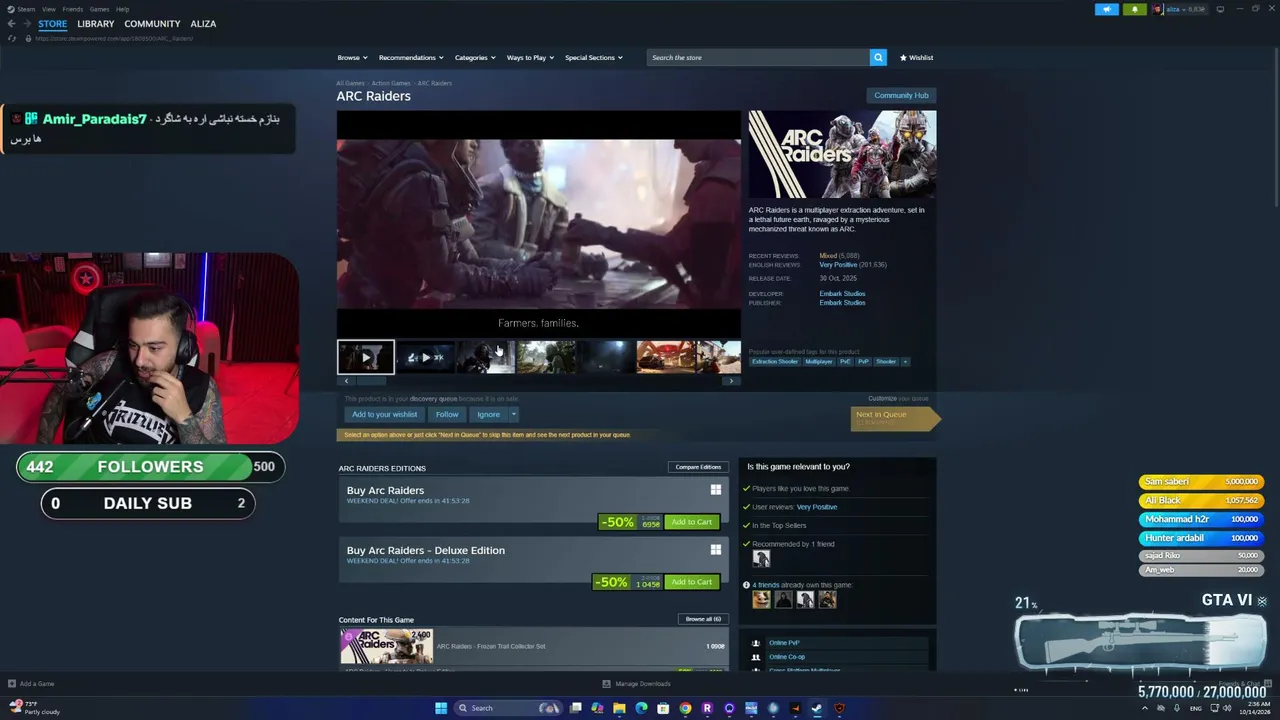Open the Windows Start menu

point(441,708)
